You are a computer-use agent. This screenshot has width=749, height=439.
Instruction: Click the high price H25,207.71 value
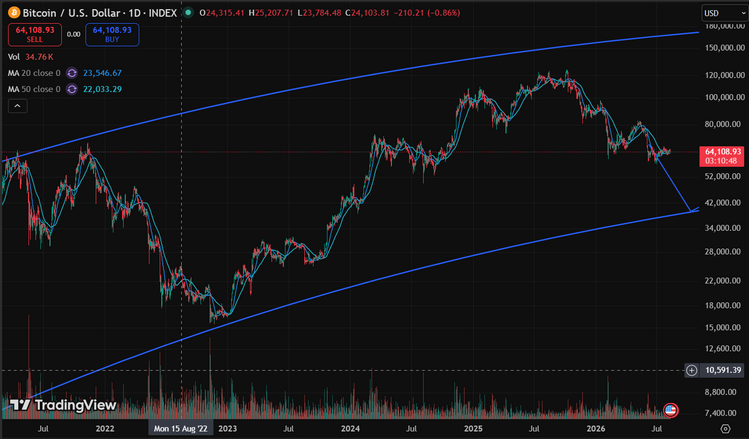[271, 13]
